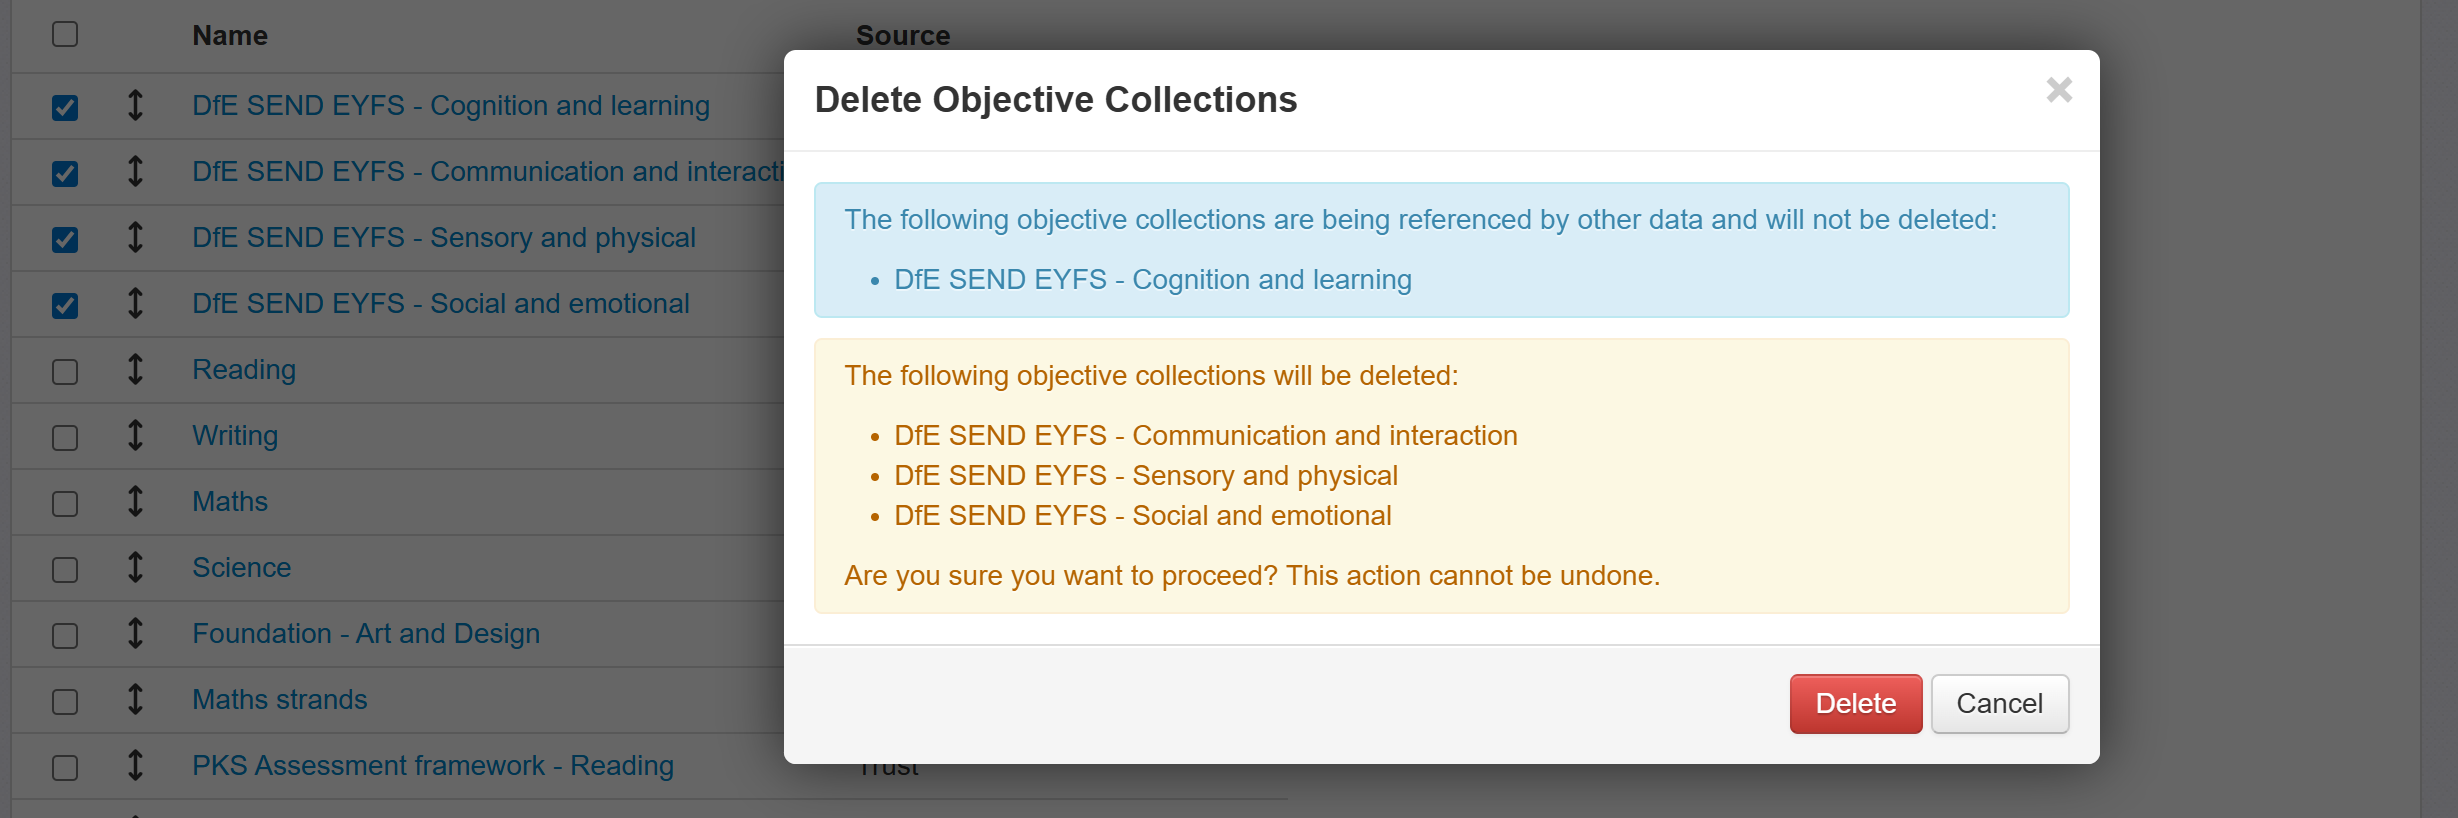2458x818 pixels.
Task: Click the drag handle icon beside Maths
Action: click(x=135, y=501)
